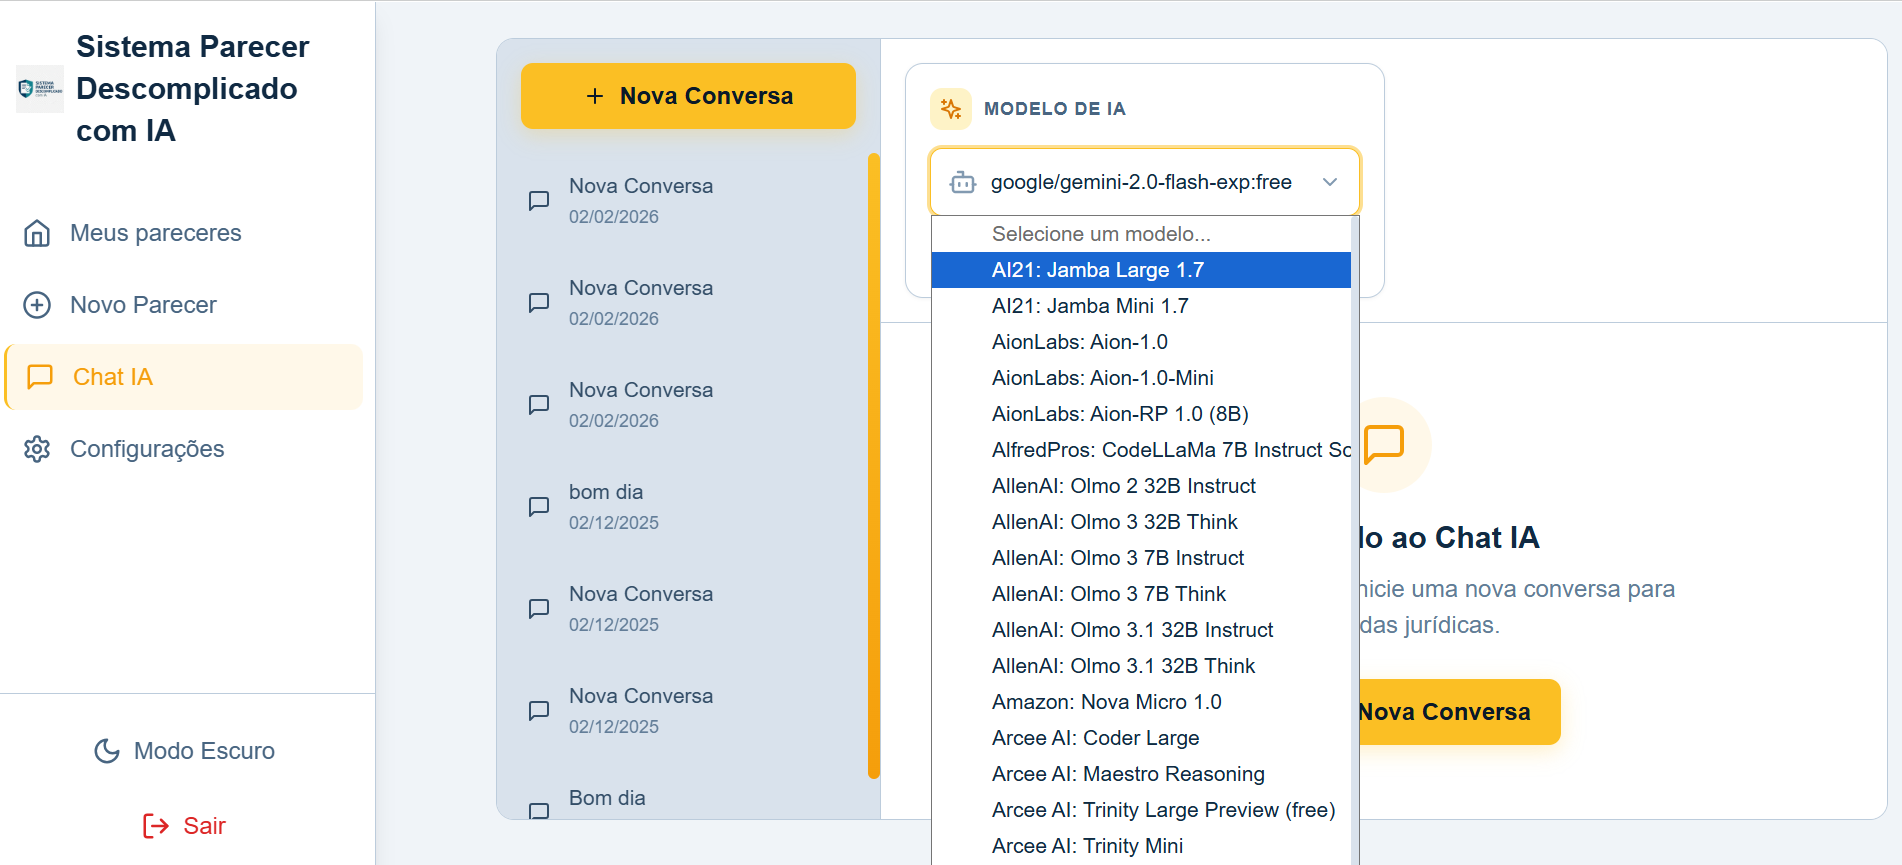Select Chat IA in sidebar
The height and width of the screenshot is (865, 1902).
tap(184, 377)
